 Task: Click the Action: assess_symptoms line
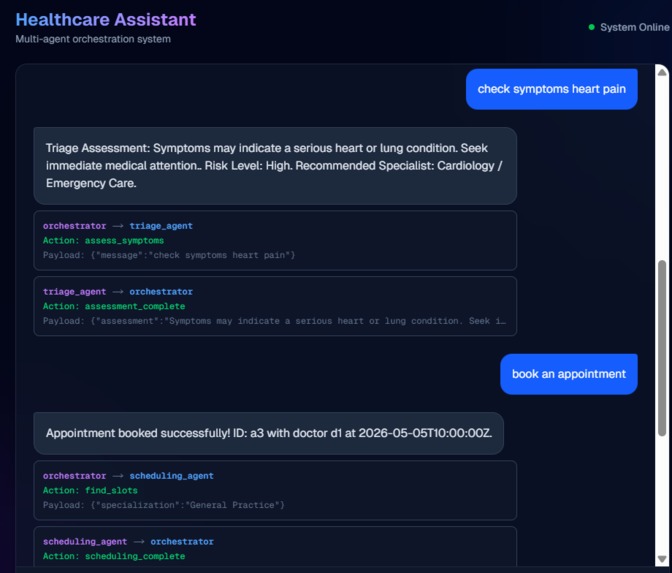pyautogui.click(x=103, y=240)
